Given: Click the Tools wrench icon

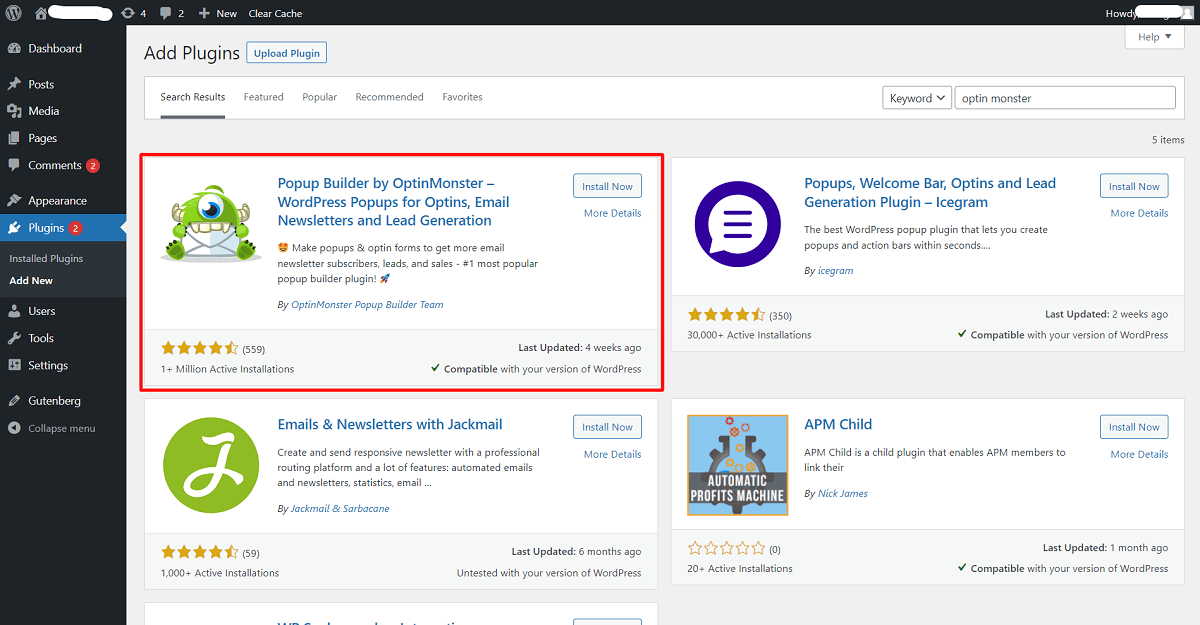Looking at the screenshot, I should tap(14, 338).
